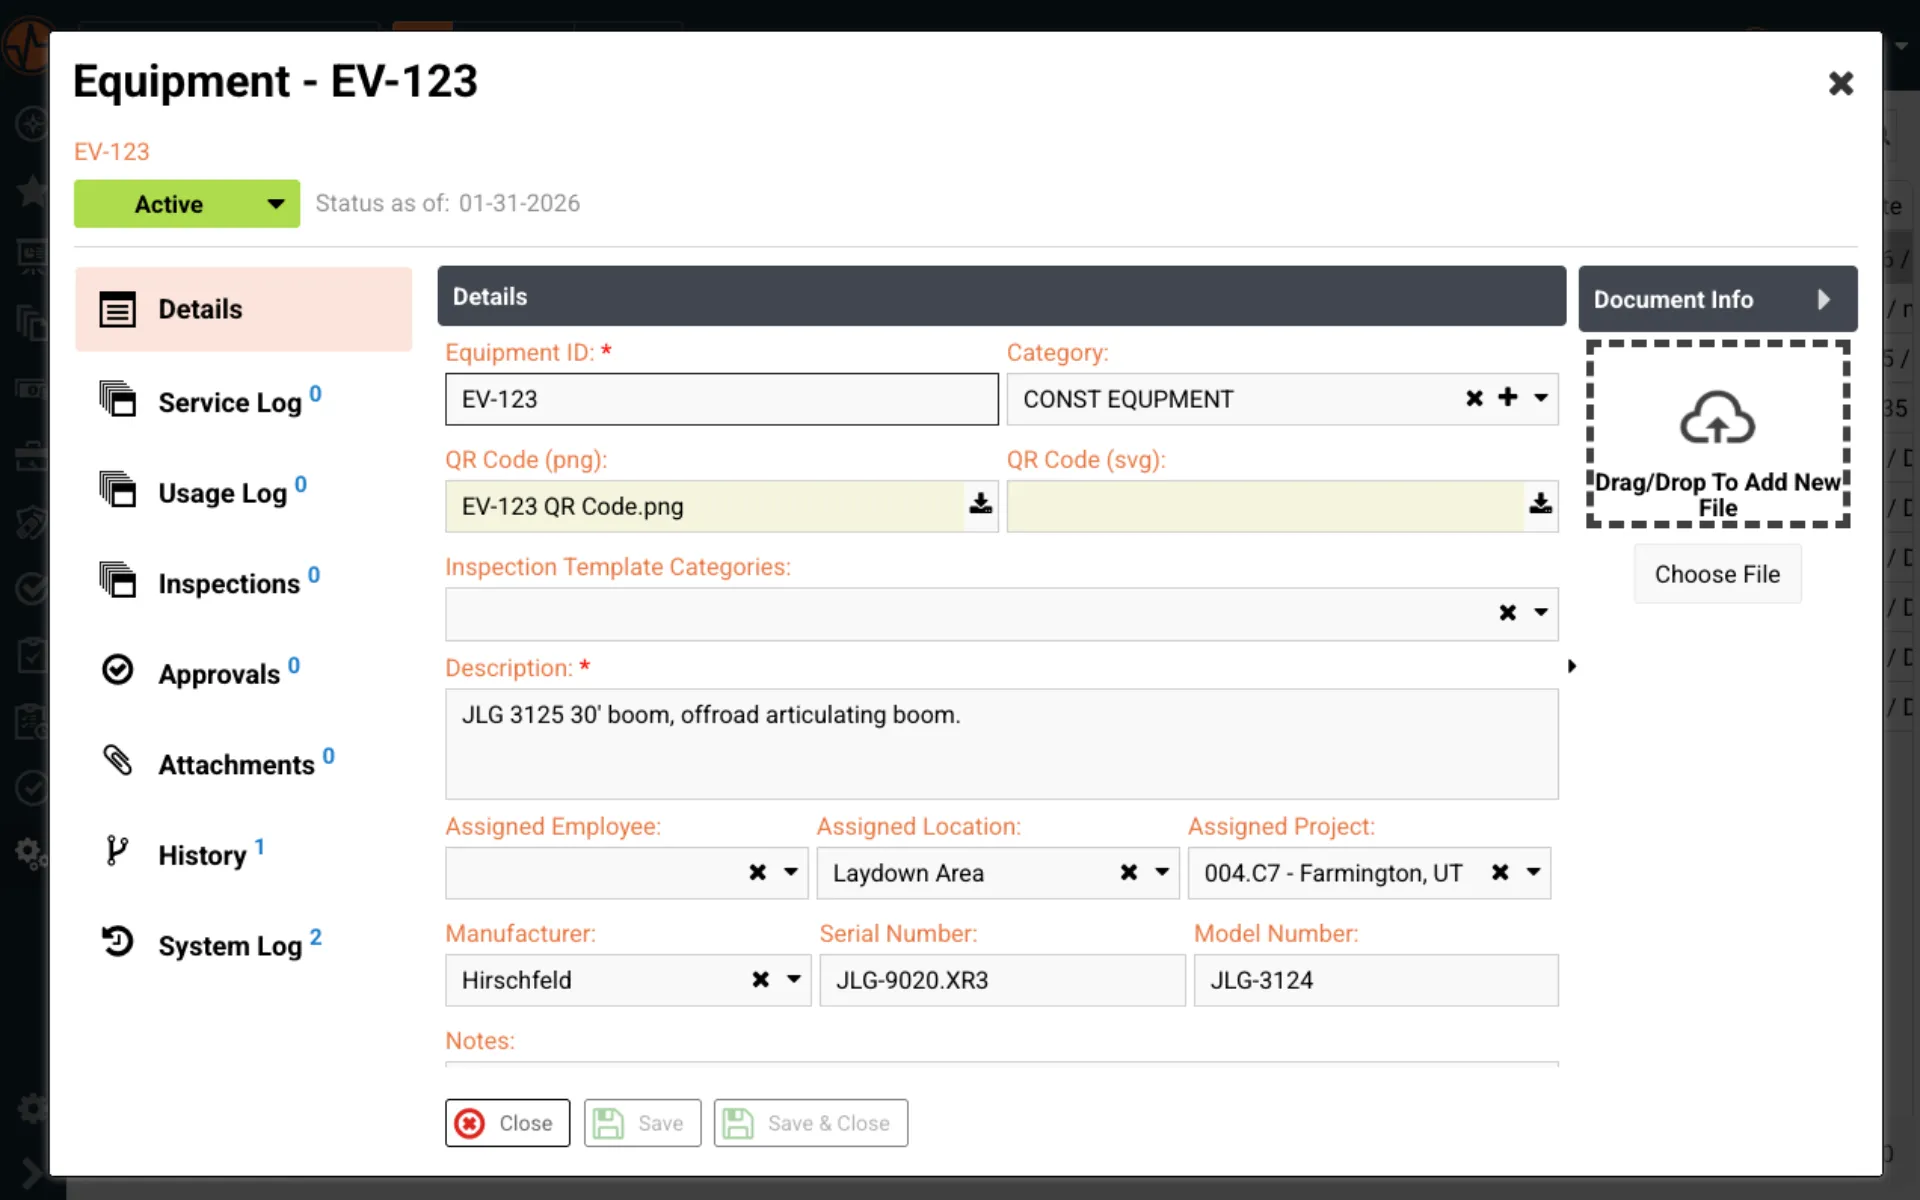Expand Inspection Template Categories dropdown
The width and height of the screenshot is (1920, 1200).
click(x=1541, y=612)
